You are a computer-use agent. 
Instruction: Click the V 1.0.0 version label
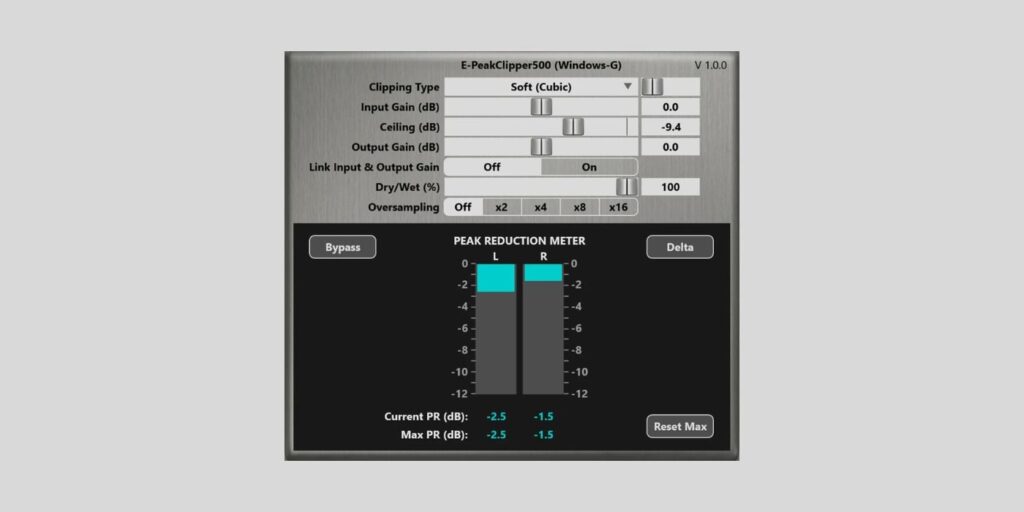coord(711,65)
